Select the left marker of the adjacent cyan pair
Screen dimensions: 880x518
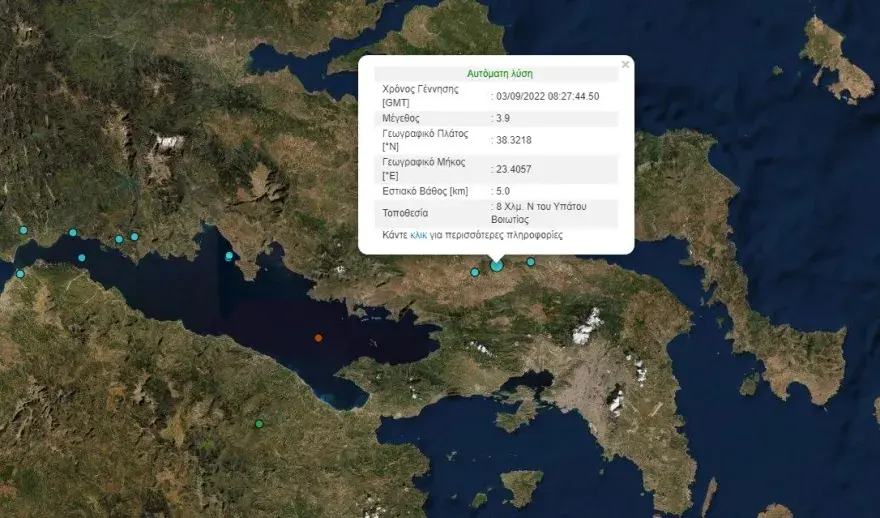pos(119,239)
